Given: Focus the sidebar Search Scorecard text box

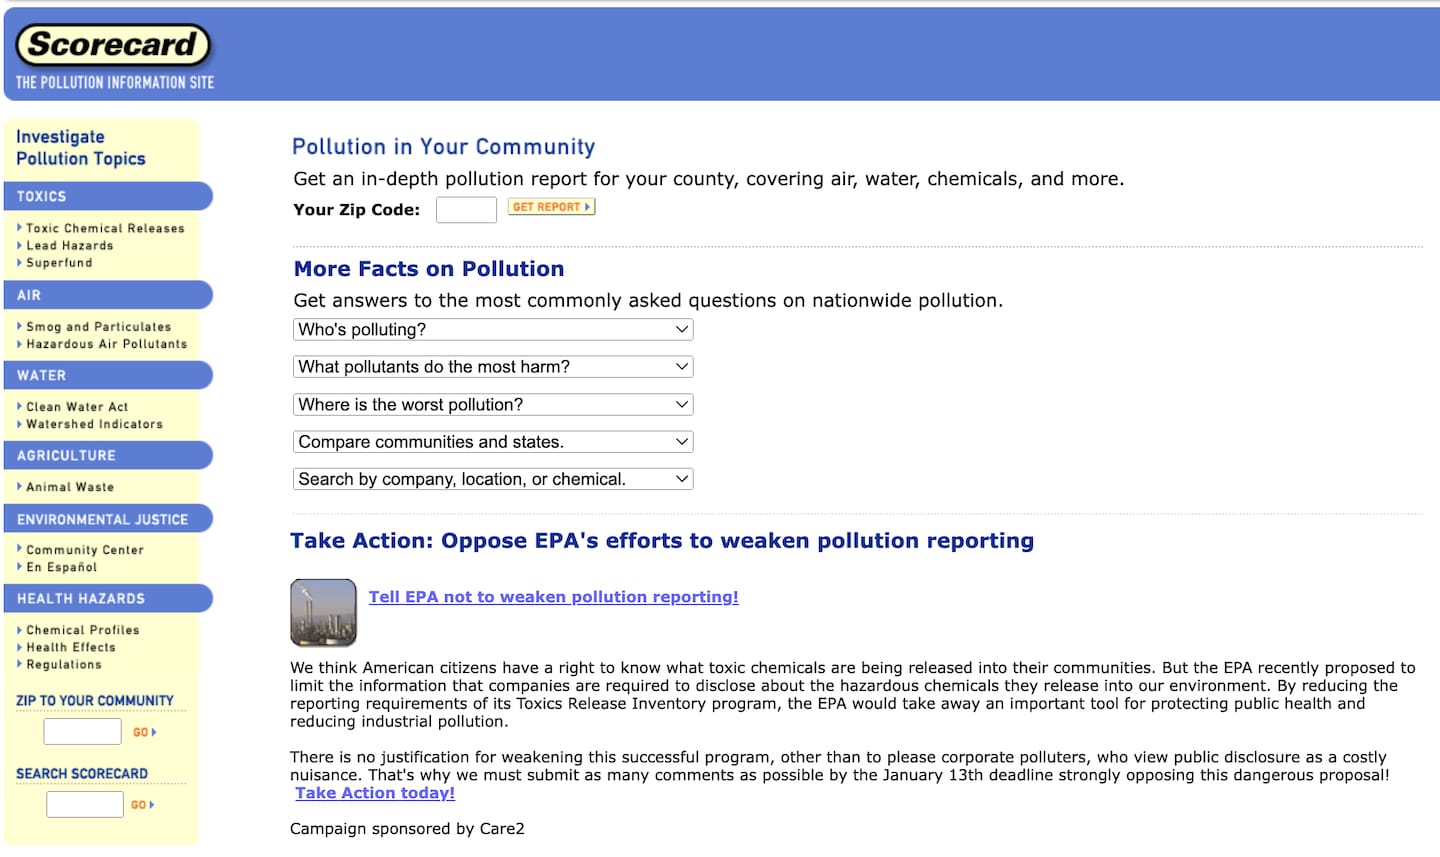Looking at the screenshot, I should tap(85, 804).
